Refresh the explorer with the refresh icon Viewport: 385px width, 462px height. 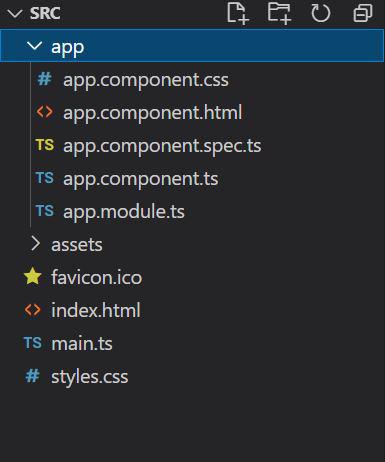321,13
